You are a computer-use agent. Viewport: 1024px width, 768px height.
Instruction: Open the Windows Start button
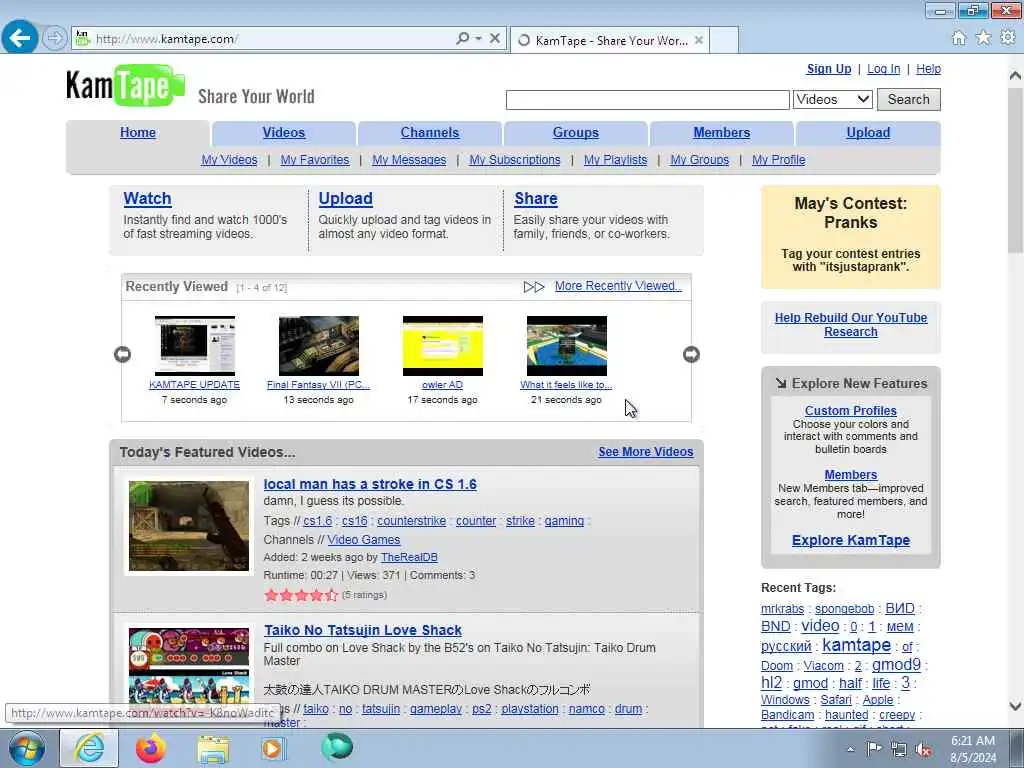[x=26, y=748]
